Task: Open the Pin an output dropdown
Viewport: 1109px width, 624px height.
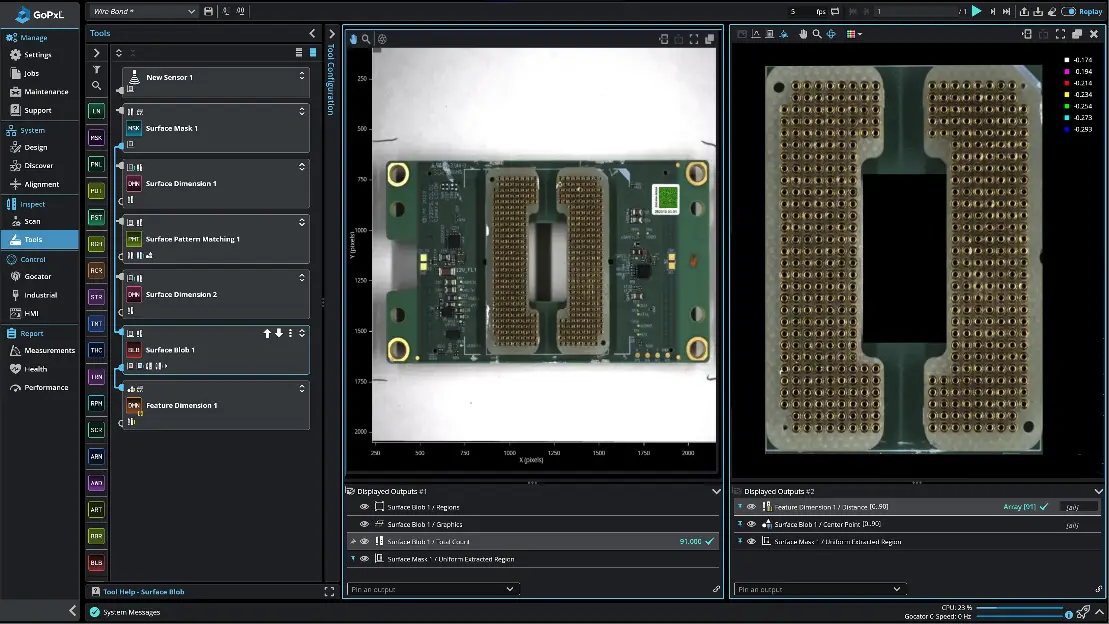Action: click(433, 589)
